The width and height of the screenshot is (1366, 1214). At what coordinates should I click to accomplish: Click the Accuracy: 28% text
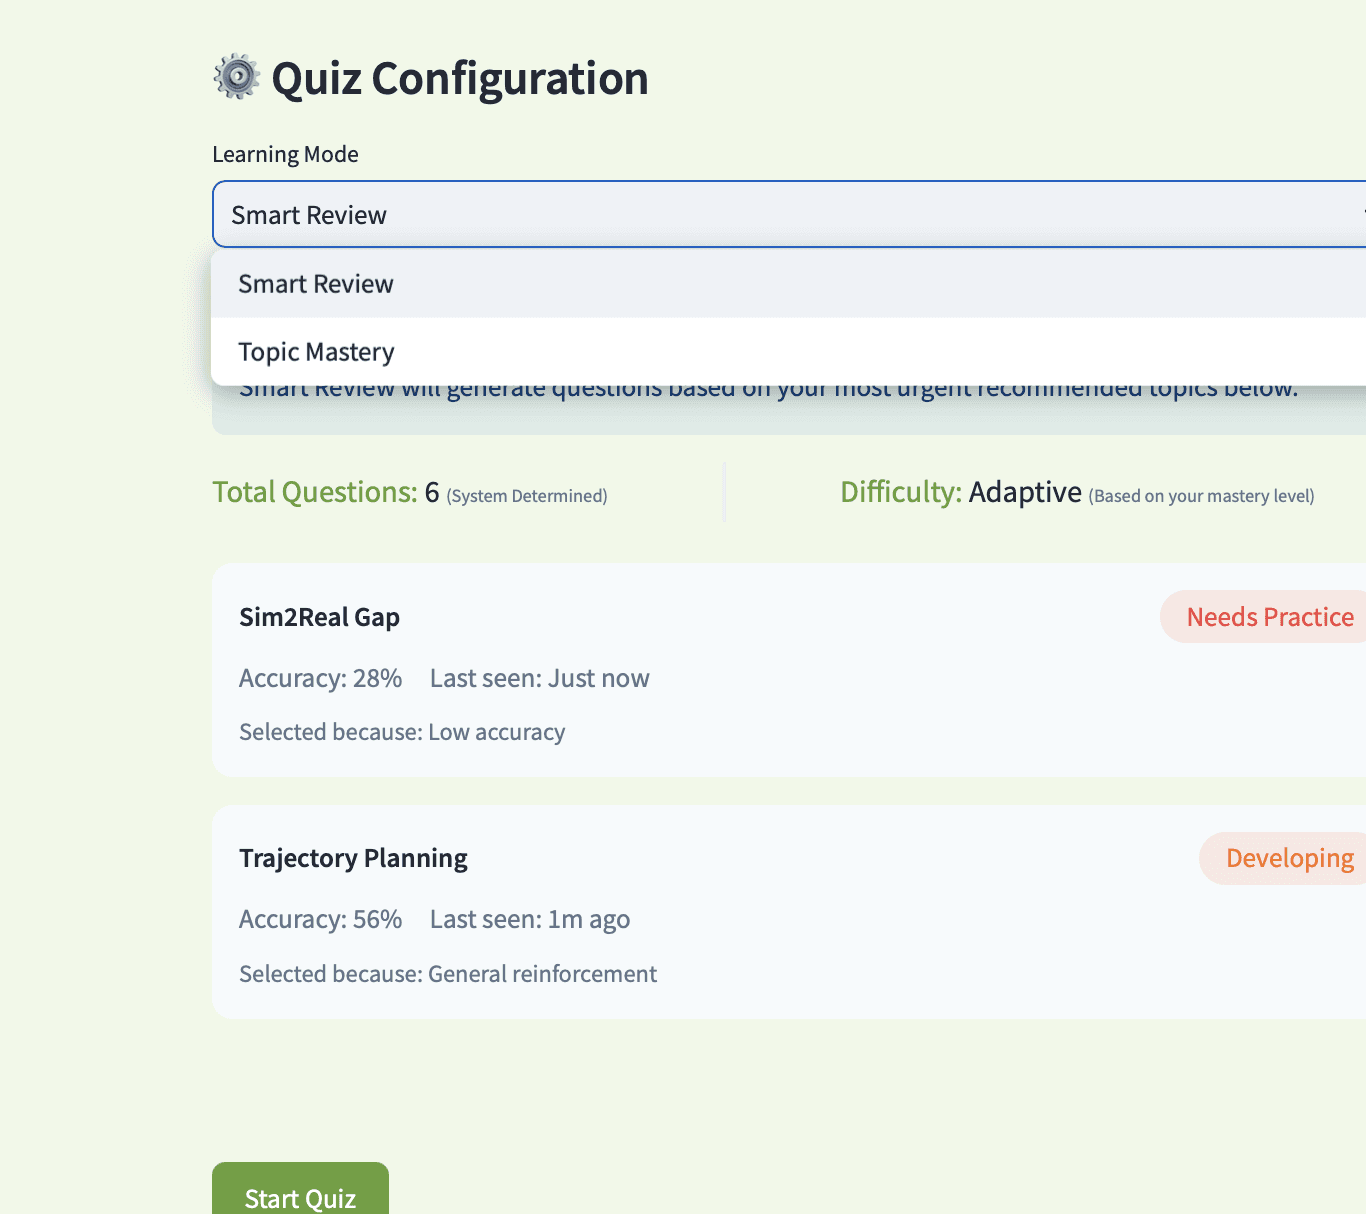click(x=320, y=678)
